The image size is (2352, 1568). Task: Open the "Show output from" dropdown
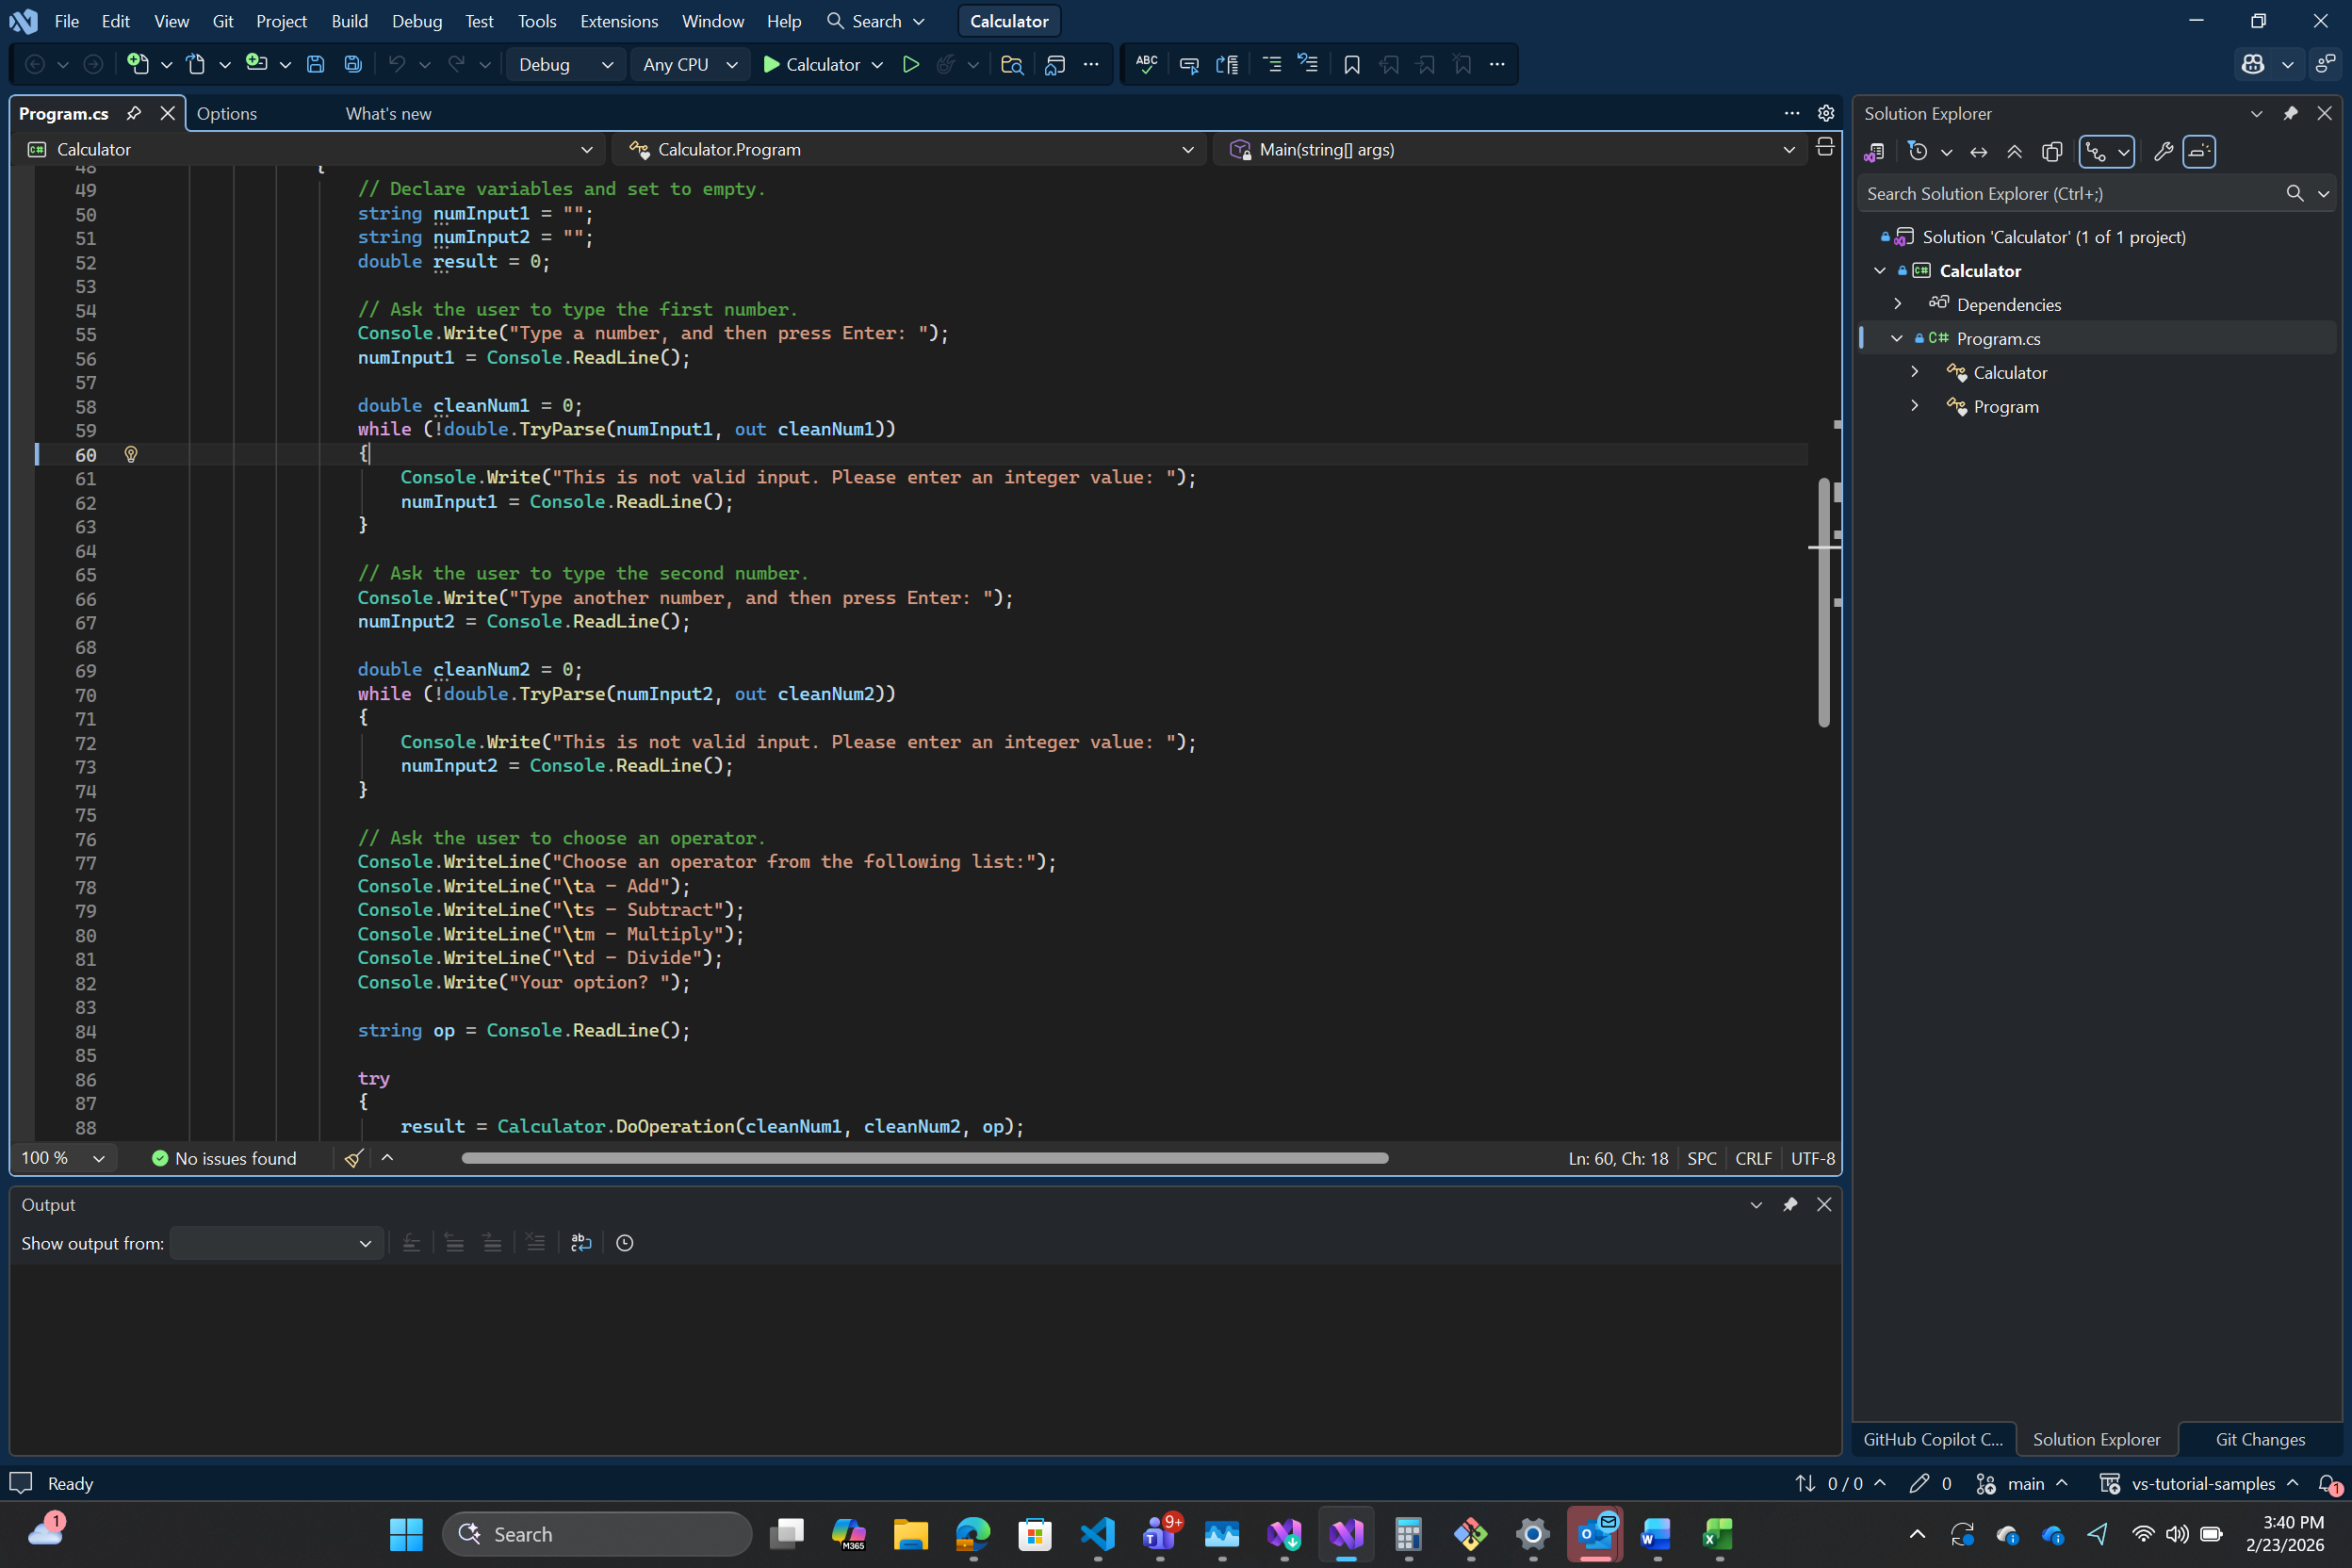(x=277, y=1243)
